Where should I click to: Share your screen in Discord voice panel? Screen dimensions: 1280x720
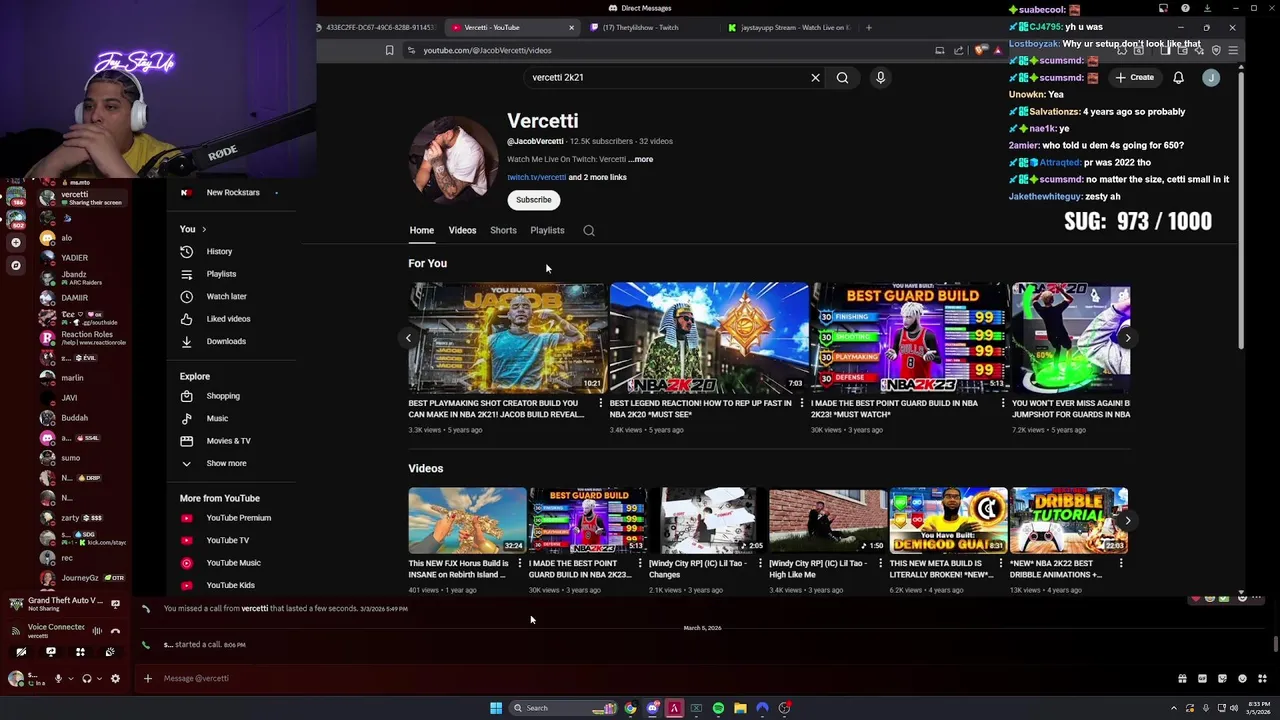tap(51, 652)
